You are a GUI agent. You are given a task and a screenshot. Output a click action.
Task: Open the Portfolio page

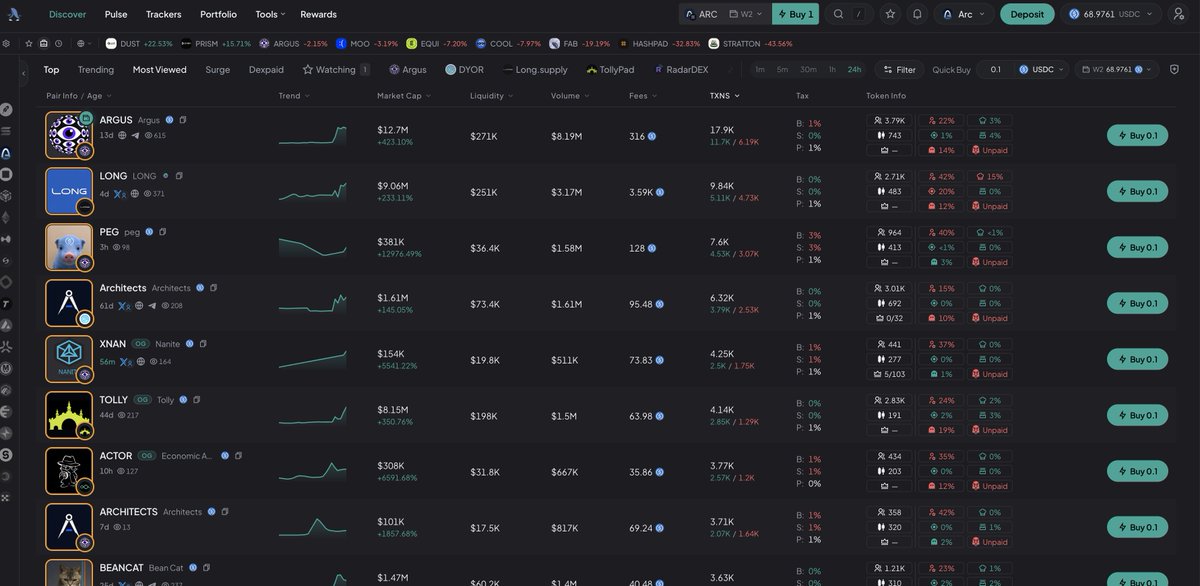coord(218,14)
